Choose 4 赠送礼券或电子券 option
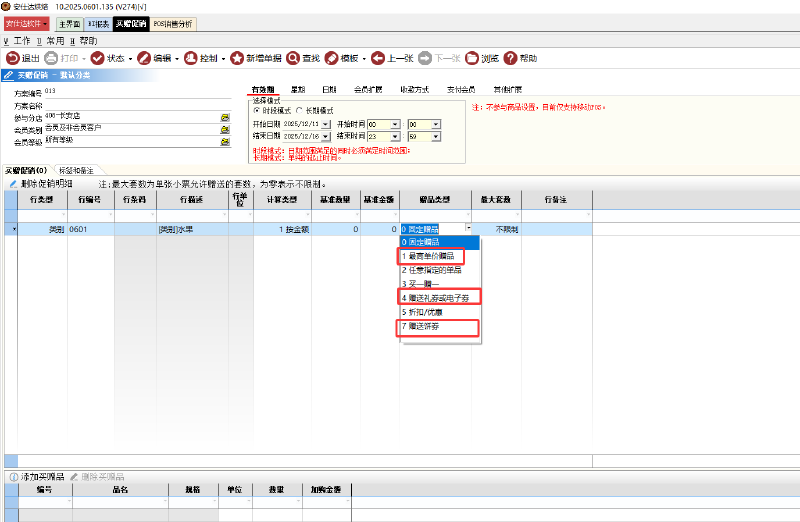The width and height of the screenshot is (800, 522). [x=440, y=298]
